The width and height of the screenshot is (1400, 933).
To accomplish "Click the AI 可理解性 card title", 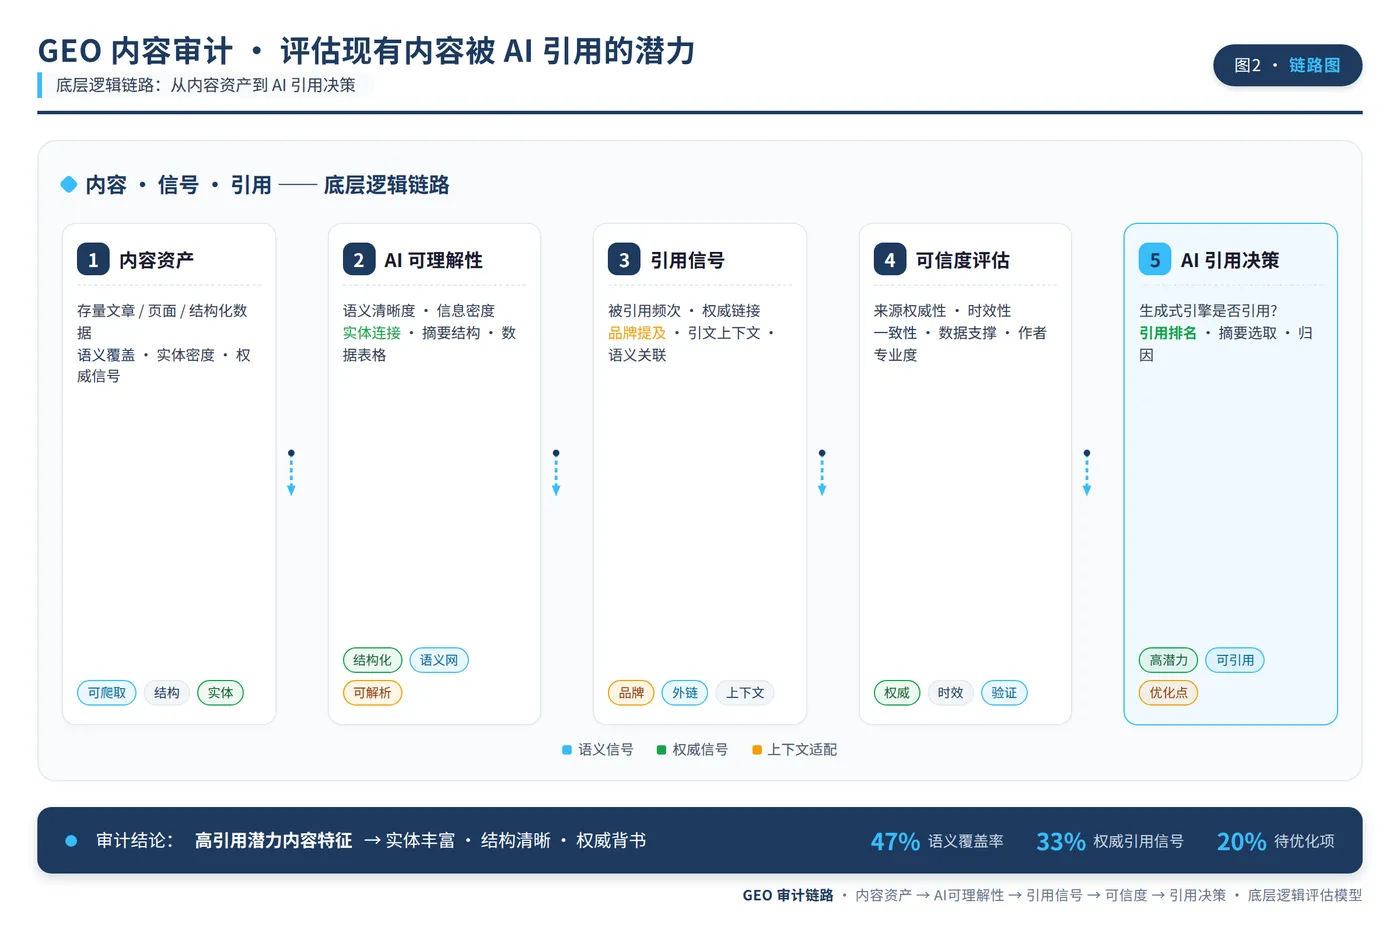I will 433,260.
